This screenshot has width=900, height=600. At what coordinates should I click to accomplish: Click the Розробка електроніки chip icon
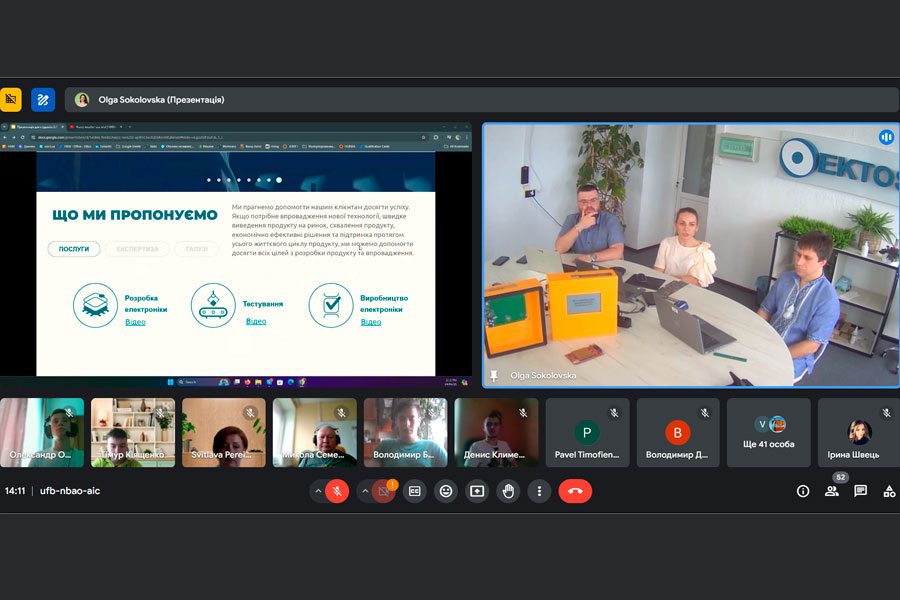tap(95, 305)
